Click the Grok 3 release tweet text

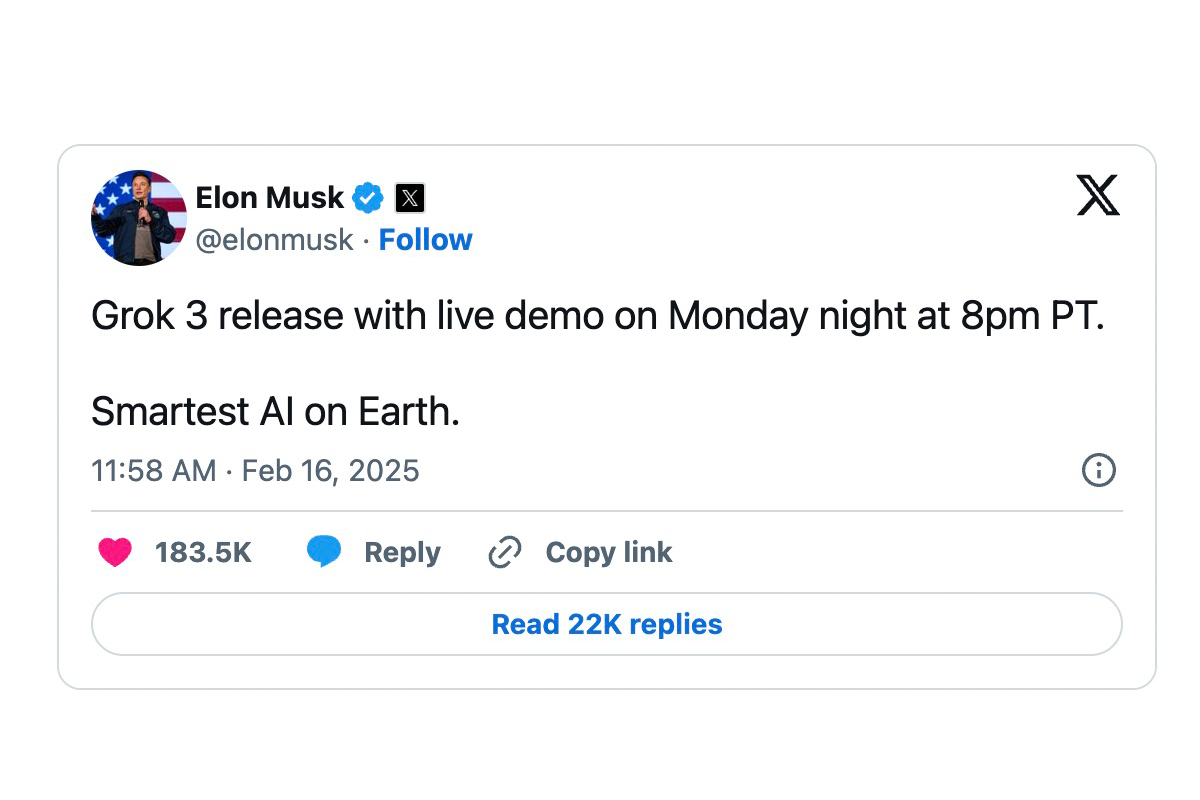[597, 317]
